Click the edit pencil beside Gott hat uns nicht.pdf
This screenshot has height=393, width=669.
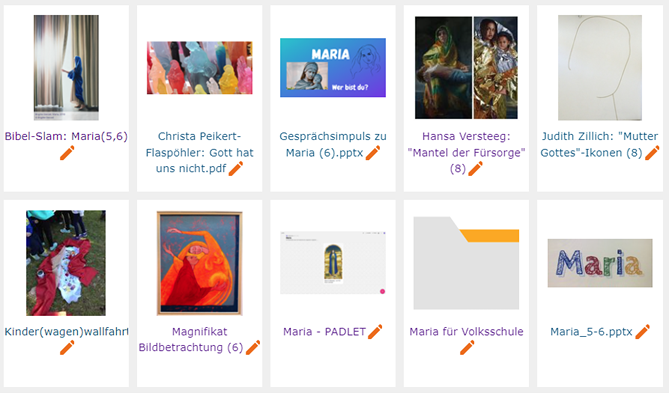tap(236, 169)
